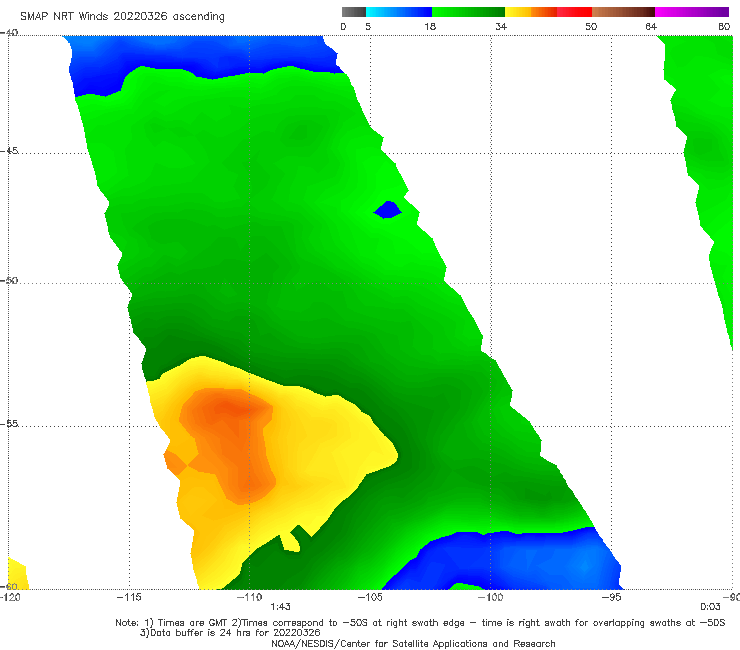Click the gray segment of the color bar
This screenshot has height=650, width=740.
(x=354, y=12)
